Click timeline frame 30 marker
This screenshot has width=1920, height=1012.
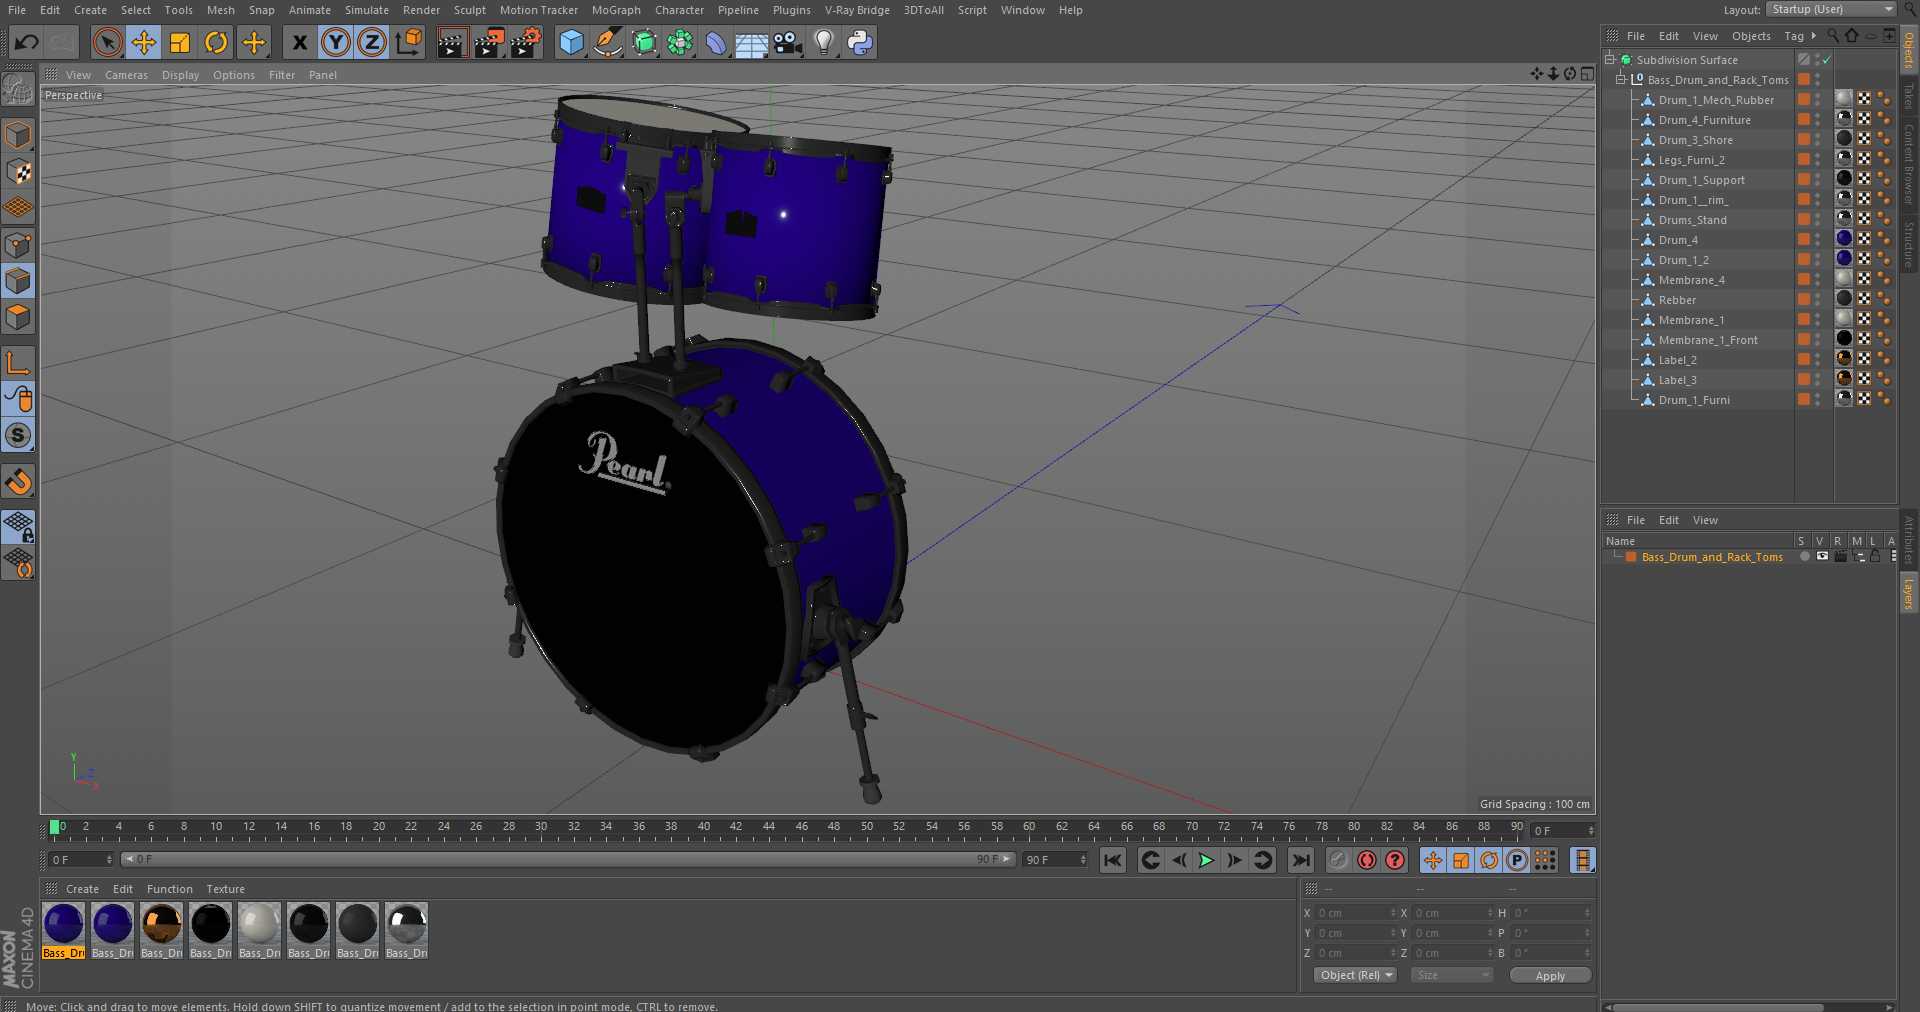point(541,827)
